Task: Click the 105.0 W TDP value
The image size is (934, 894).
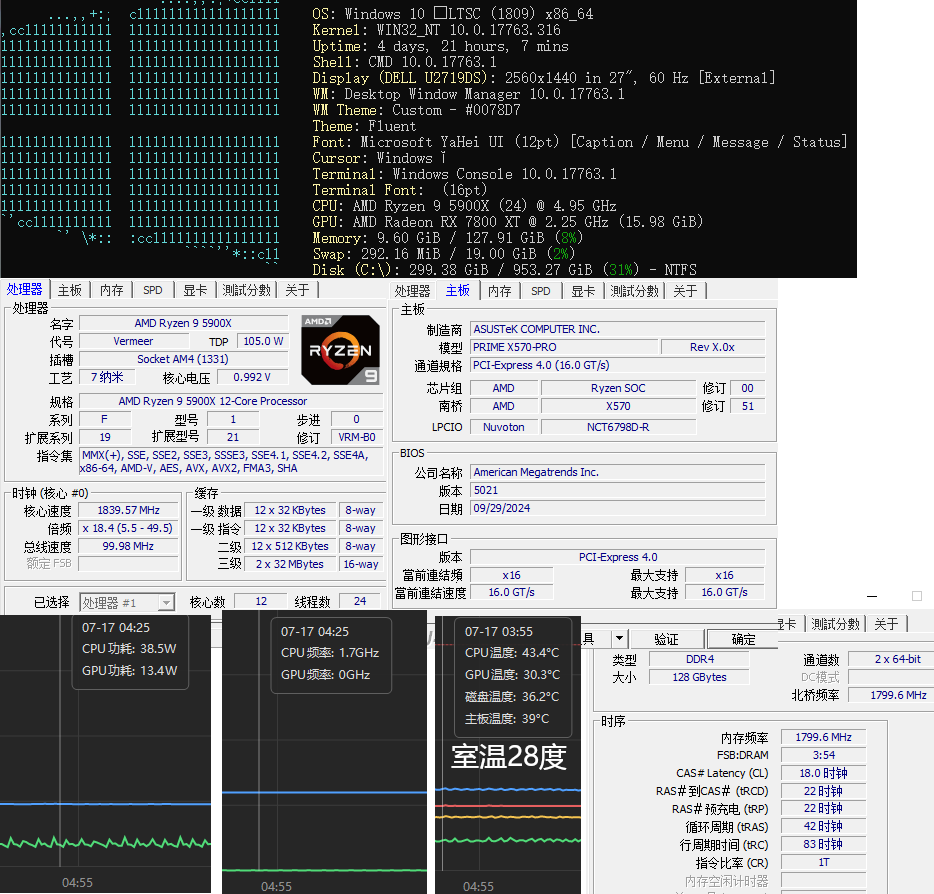Action: (263, 341)
